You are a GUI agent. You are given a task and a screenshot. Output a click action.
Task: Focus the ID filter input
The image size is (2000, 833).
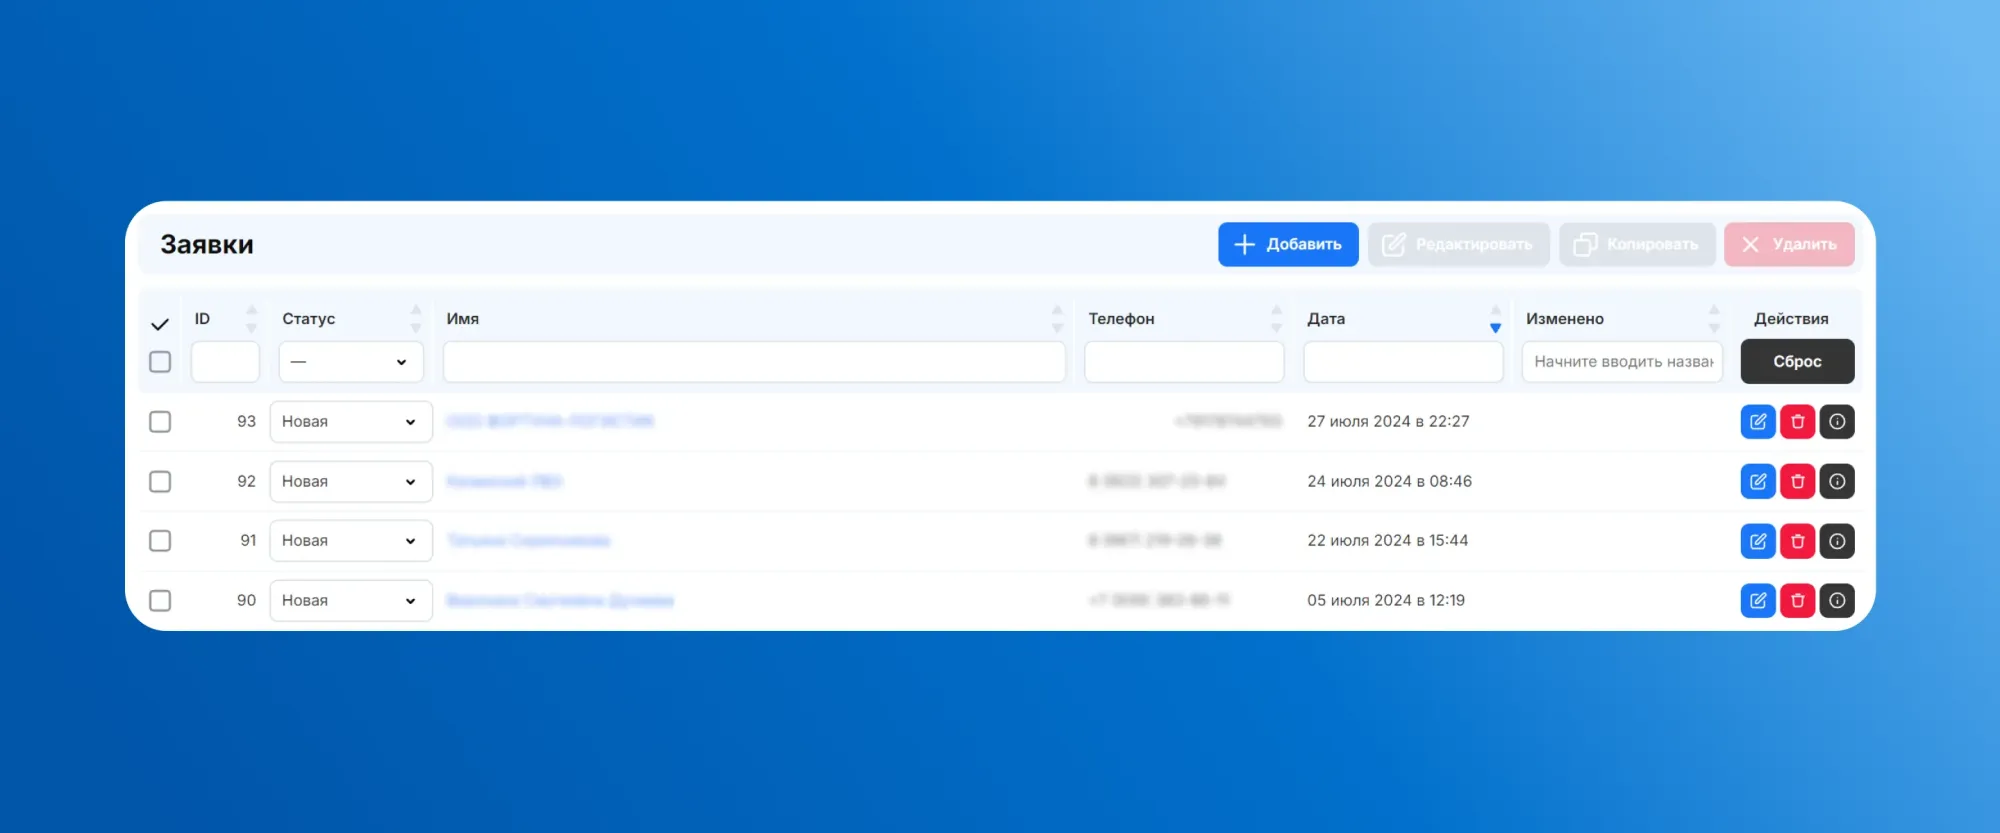pyautogui.click(x=225, y=361)
